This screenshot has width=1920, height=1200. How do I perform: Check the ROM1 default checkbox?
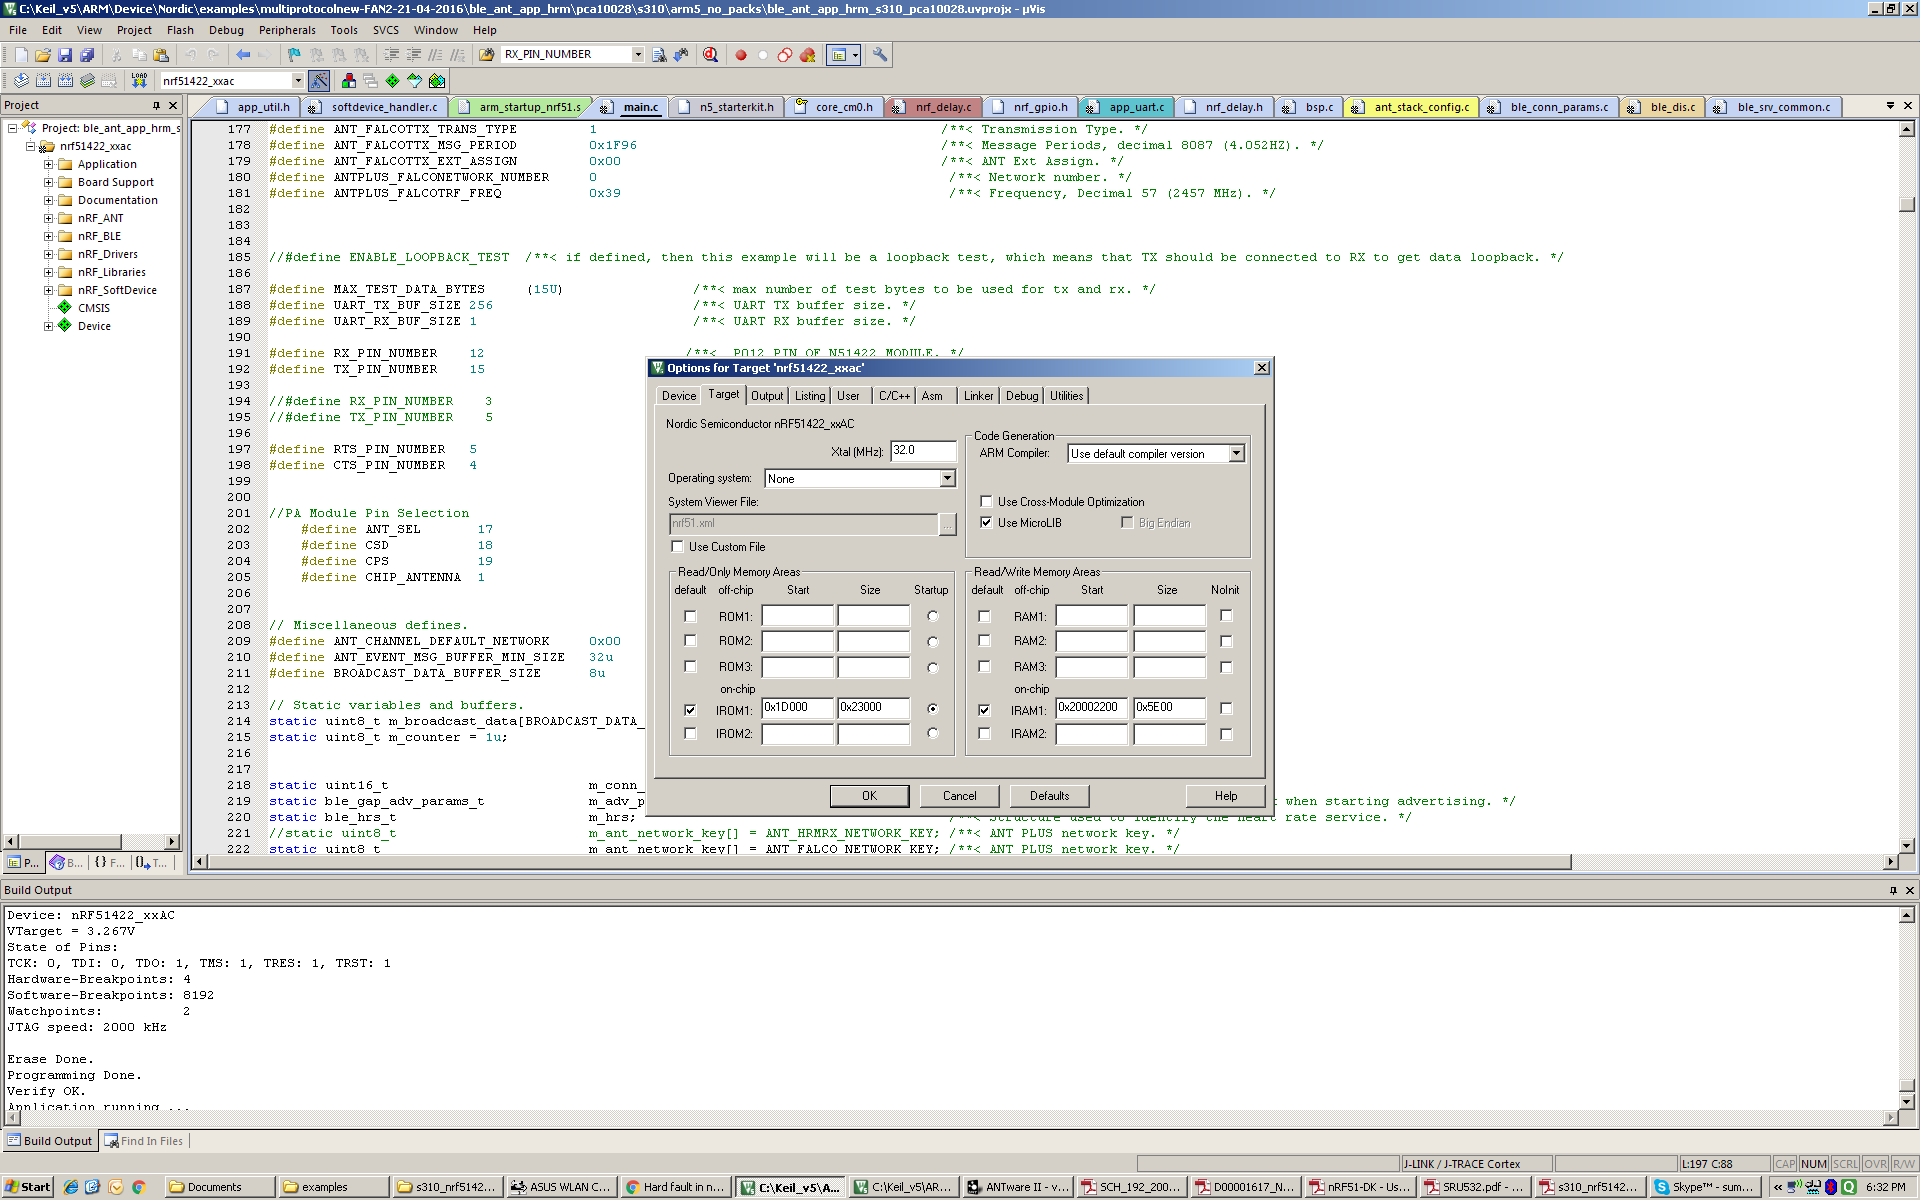click(x=690, y=616)
